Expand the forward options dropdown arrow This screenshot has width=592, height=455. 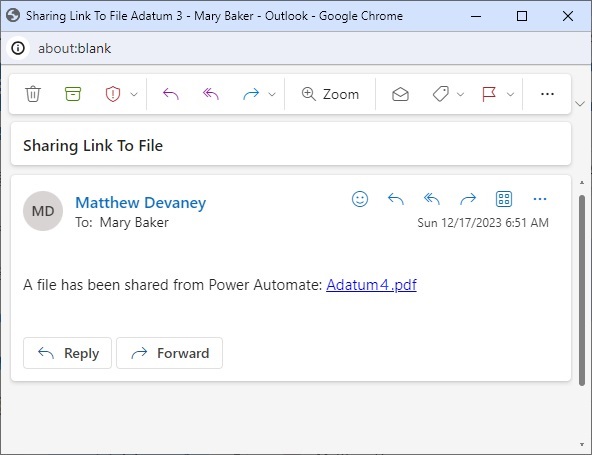pos(272,94)
